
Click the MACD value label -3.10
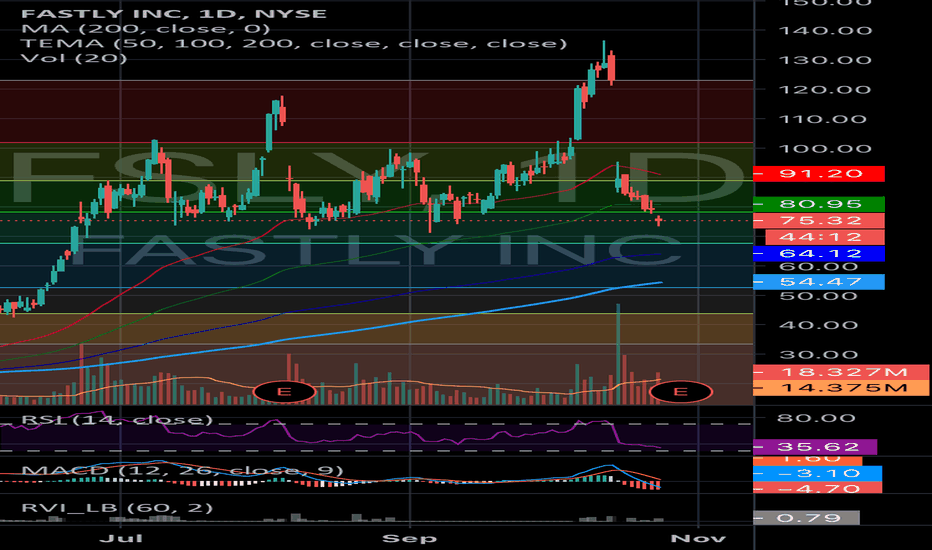point(817,473)
